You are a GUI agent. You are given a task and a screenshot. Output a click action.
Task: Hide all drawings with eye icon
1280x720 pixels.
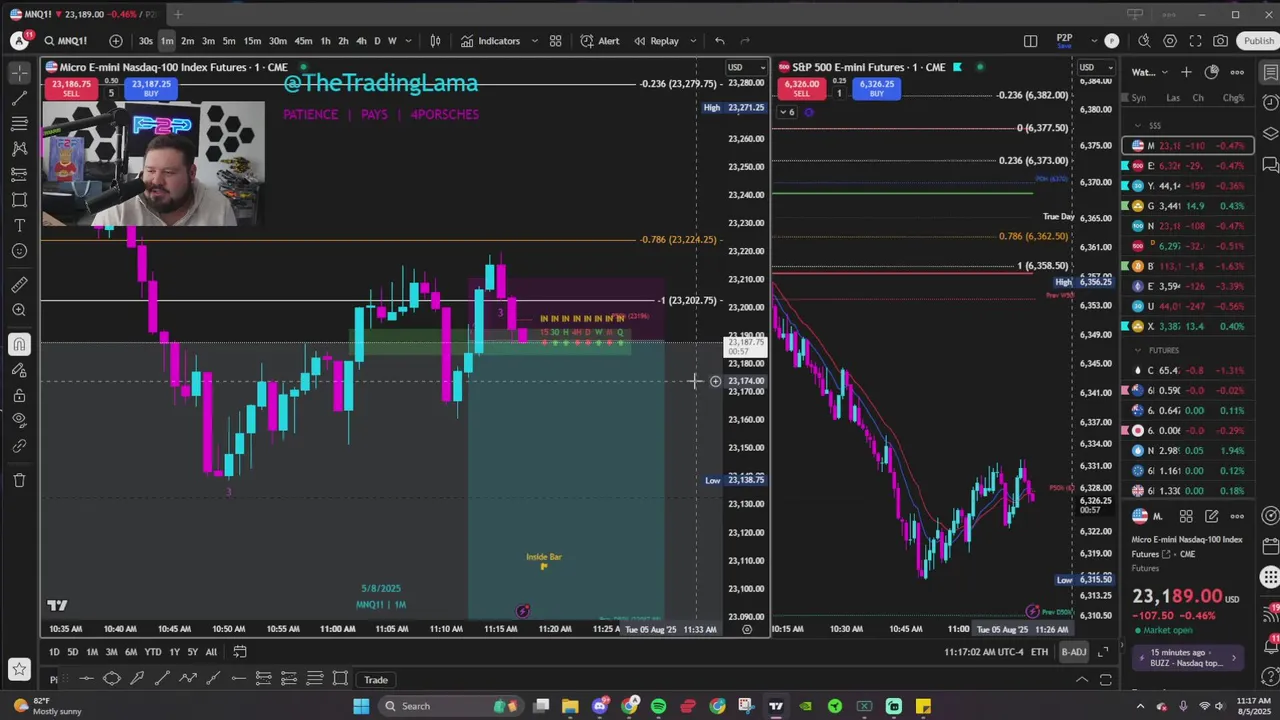pos(19,420)
